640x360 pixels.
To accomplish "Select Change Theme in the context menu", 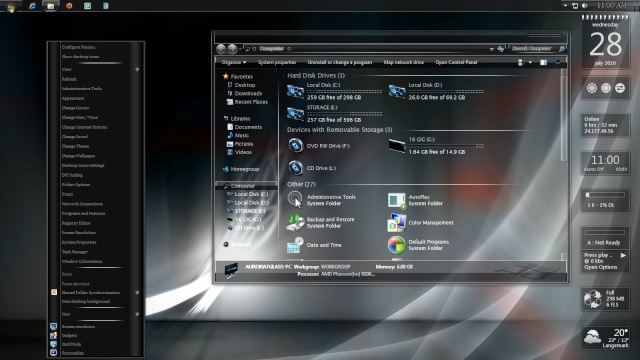I will pos(76,146).
